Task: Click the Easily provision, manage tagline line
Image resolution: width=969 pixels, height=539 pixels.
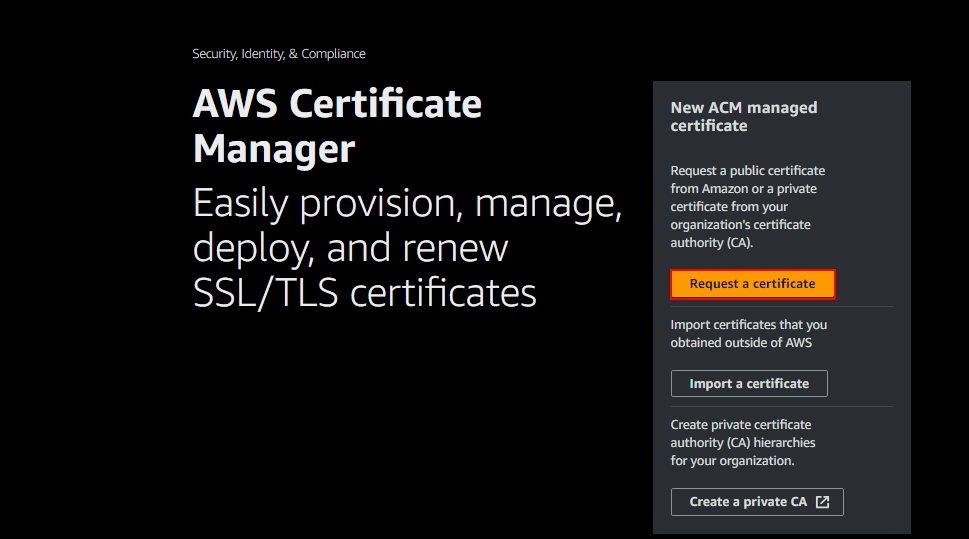Action: [407, 203]
